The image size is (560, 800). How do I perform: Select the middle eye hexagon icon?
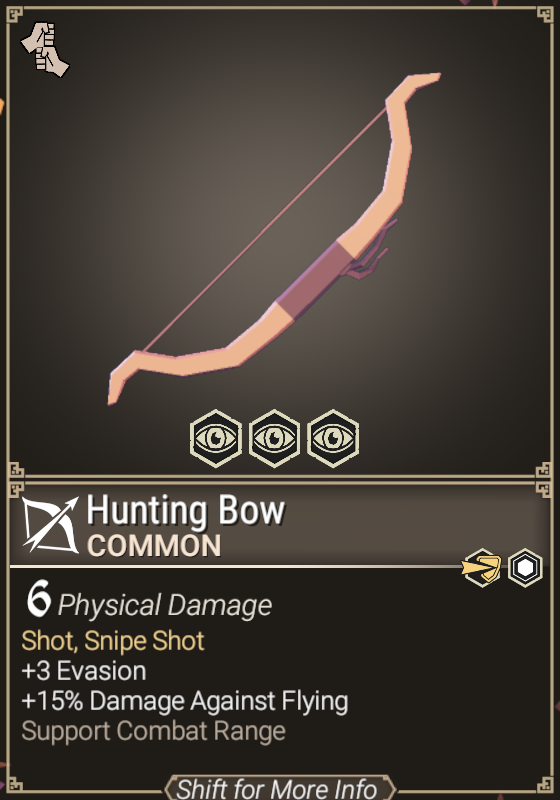tap(274, 438)
